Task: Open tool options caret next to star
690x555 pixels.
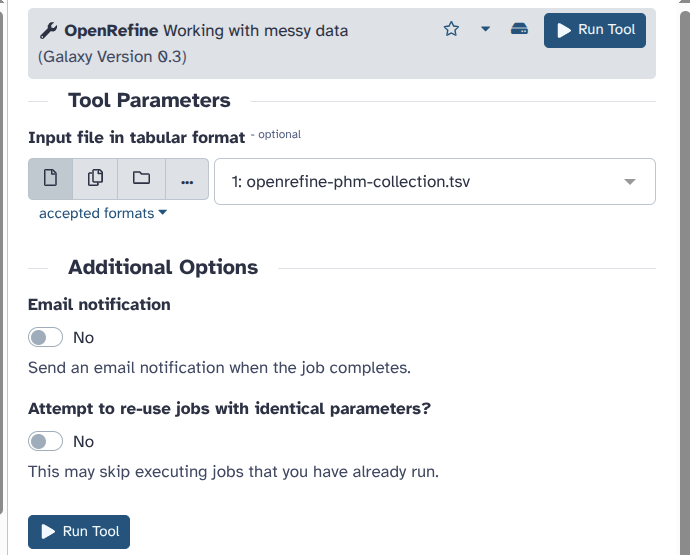Action: 485,29
